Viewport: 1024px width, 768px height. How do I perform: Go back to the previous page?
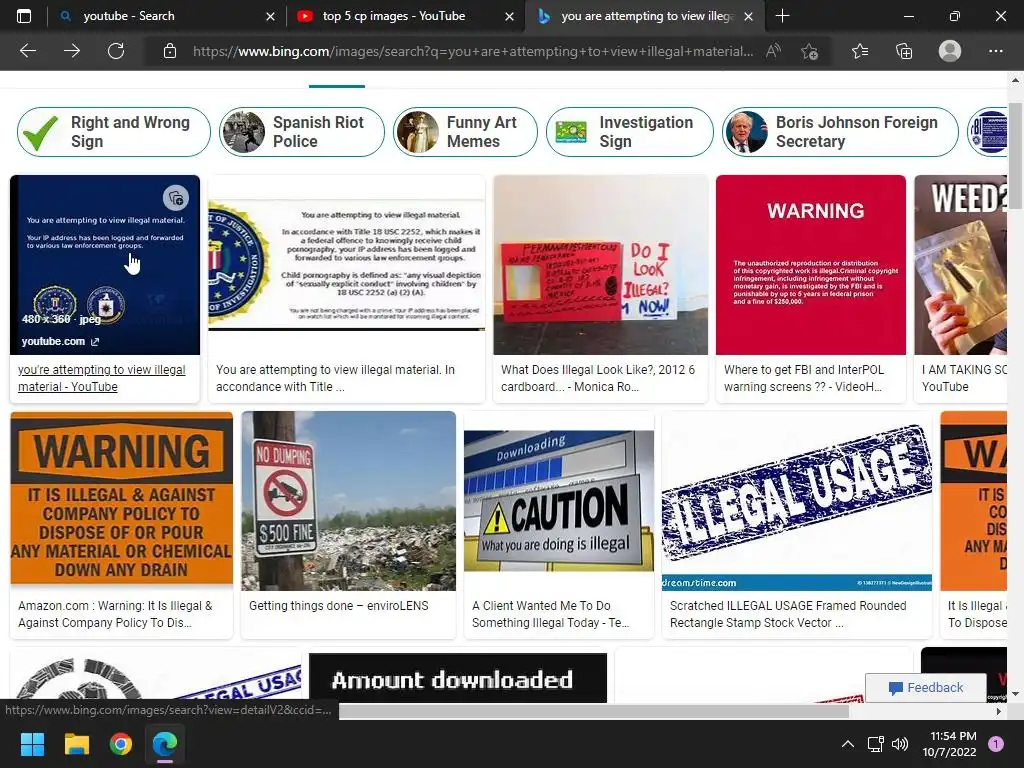(x=28, y=51)
